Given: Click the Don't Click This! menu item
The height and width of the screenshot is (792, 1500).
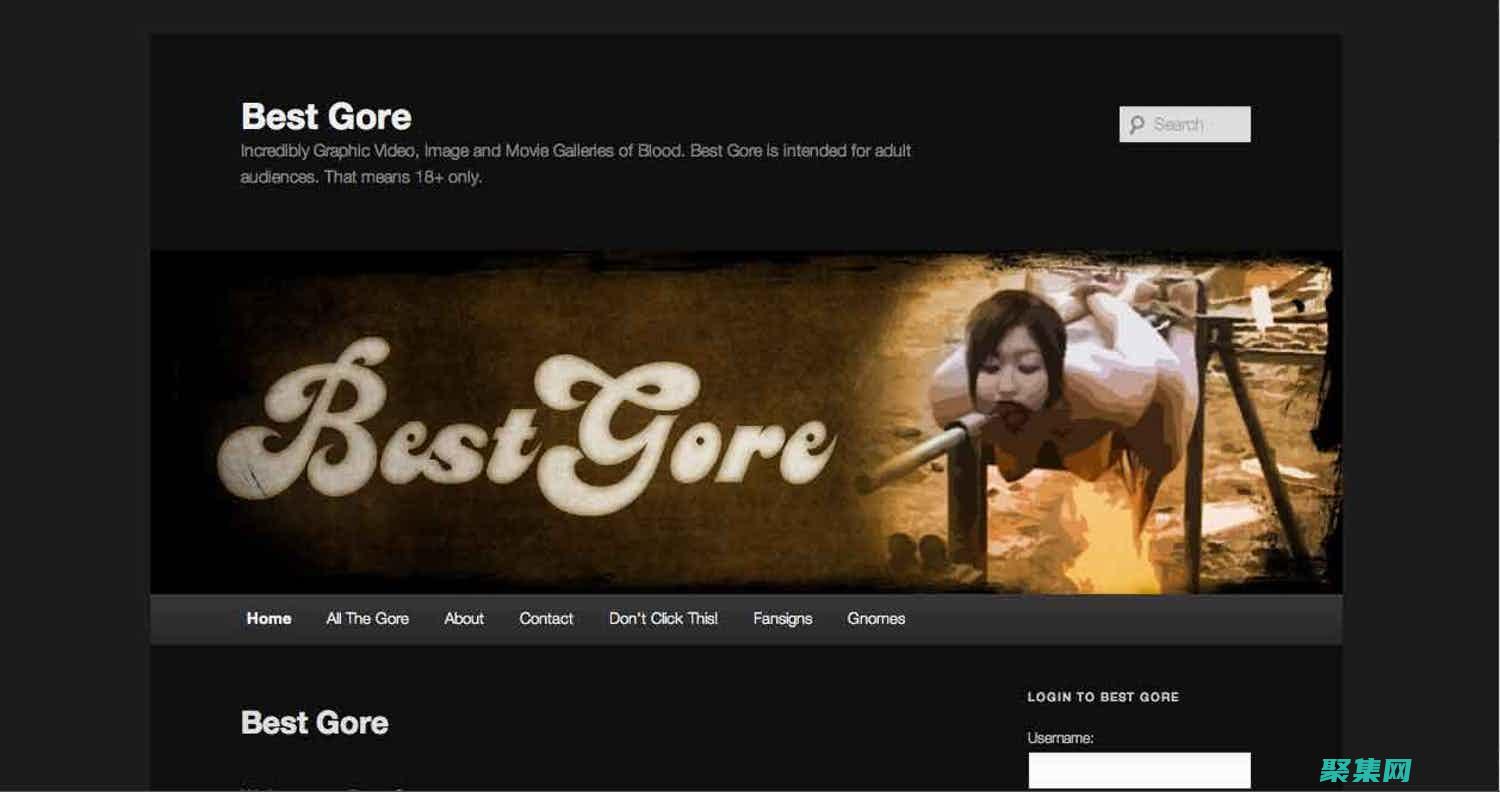Looking at the screenshot, I should [x=663, y=619].
